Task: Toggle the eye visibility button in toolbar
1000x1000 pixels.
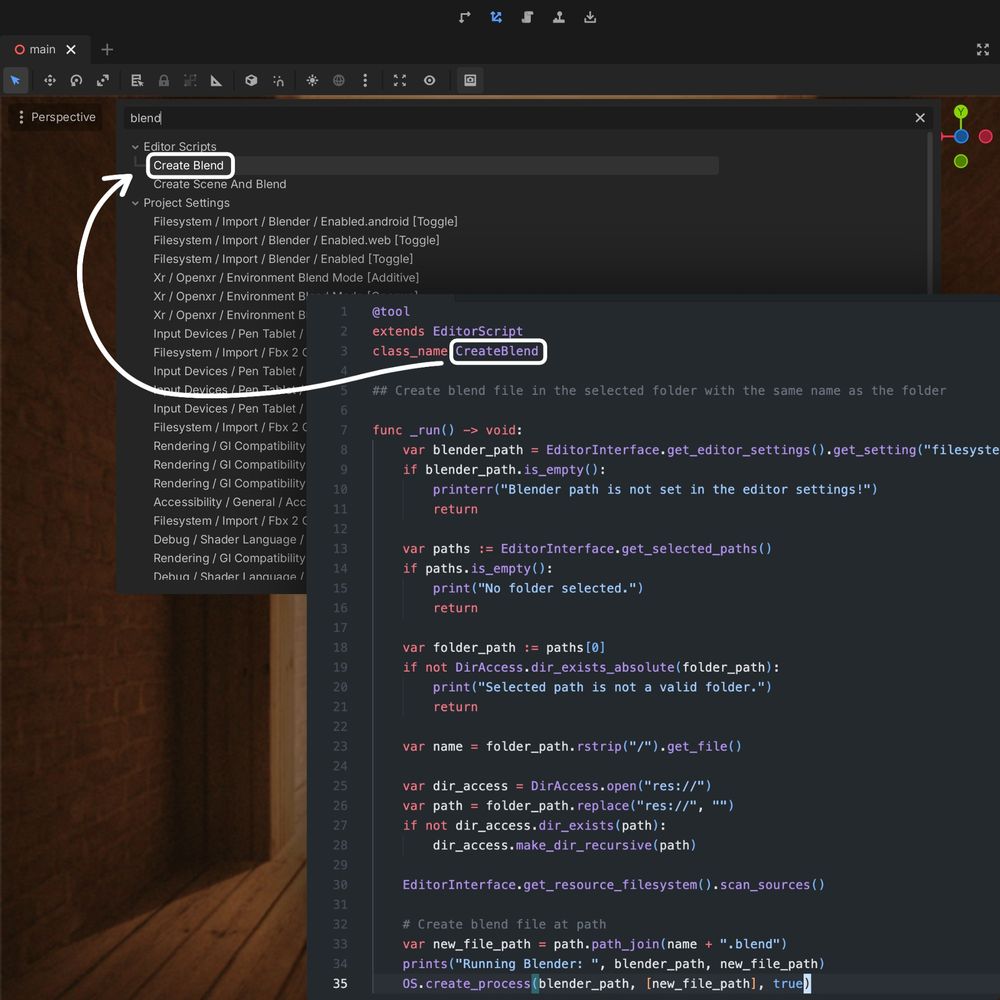Action: [430, 80]
